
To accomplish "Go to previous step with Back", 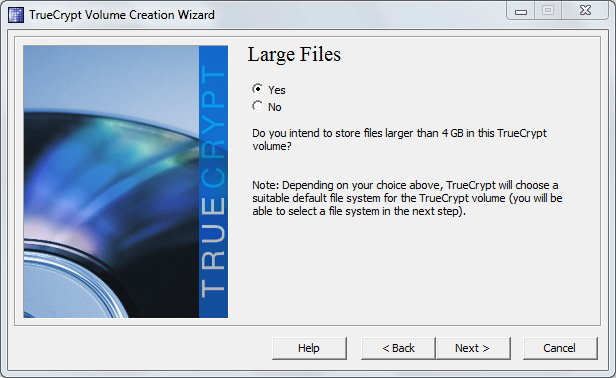I will pos(398,348).
